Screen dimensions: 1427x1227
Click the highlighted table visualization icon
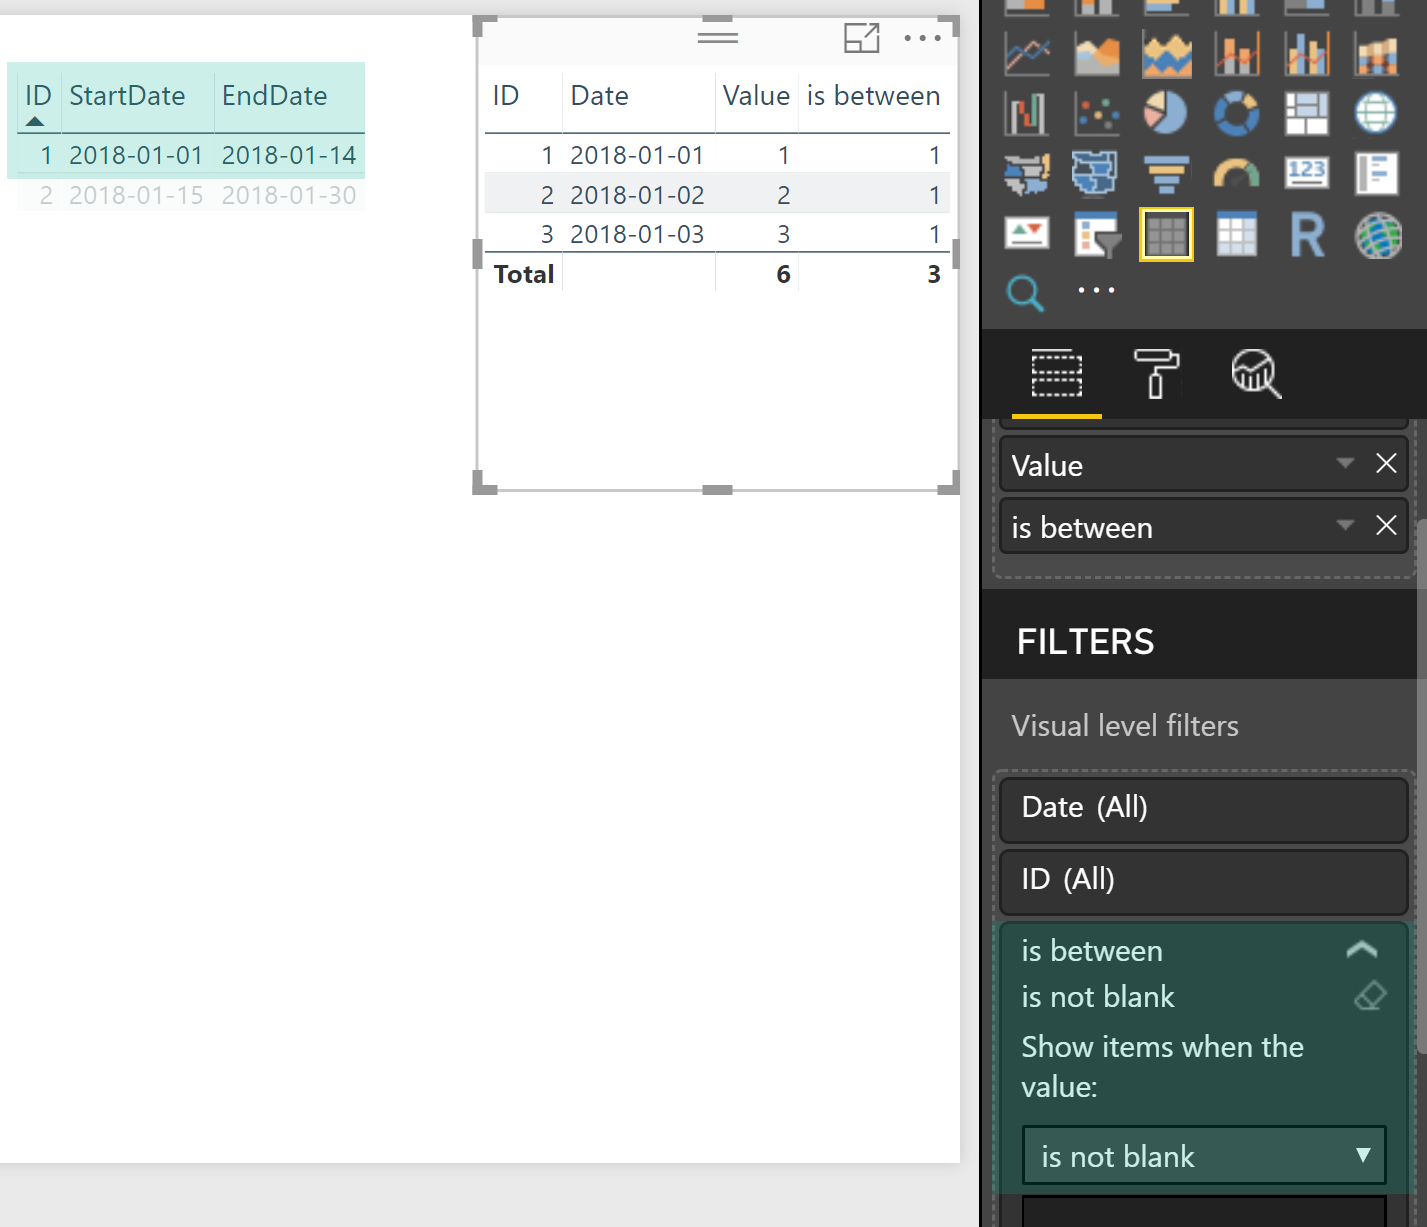1167,234
